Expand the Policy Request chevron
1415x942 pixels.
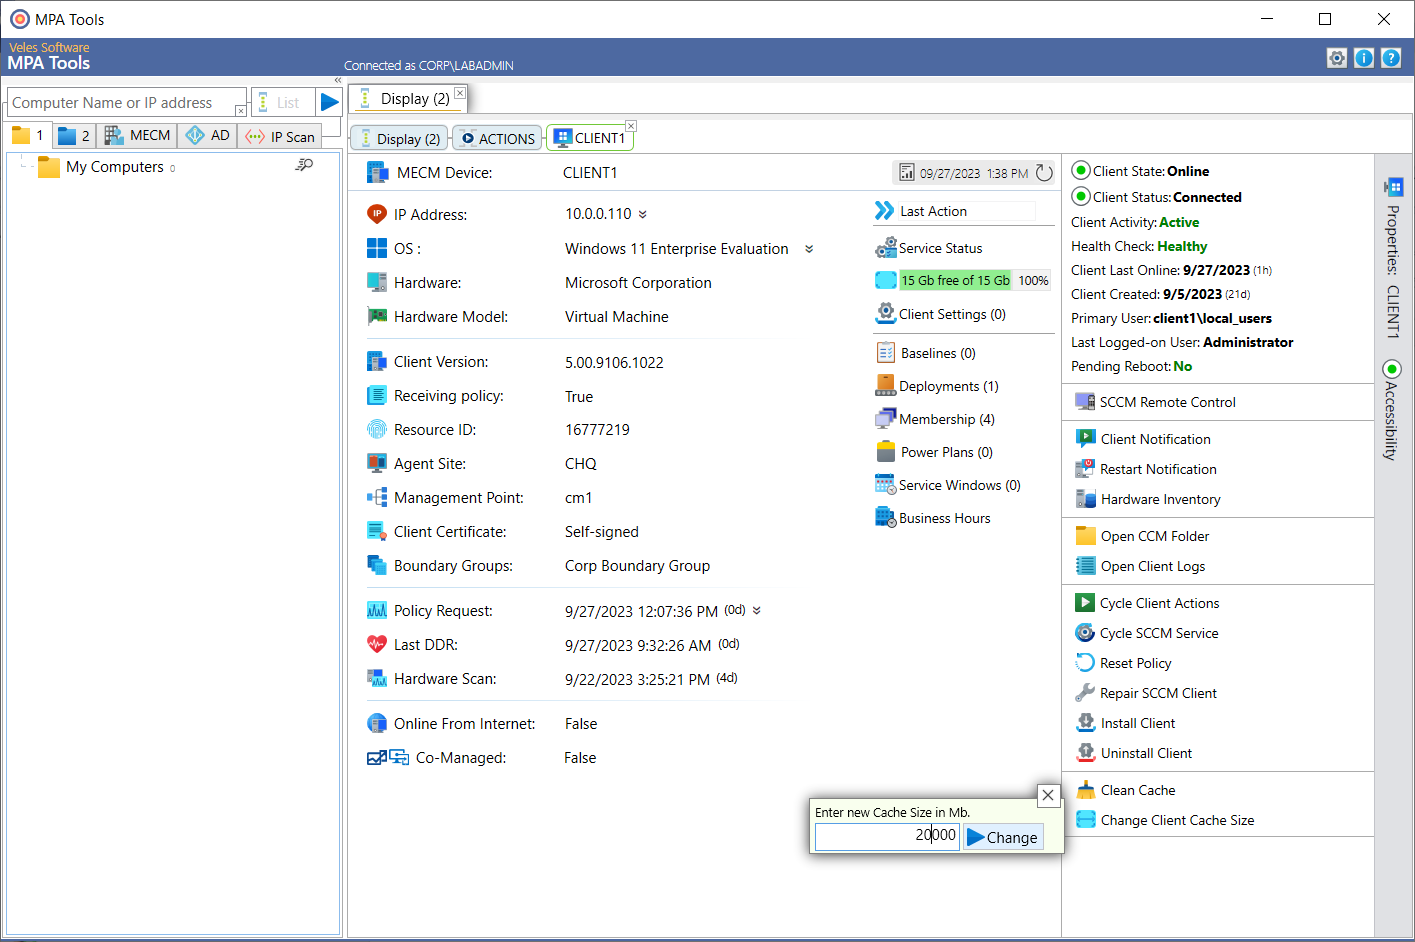pos(757,610)
